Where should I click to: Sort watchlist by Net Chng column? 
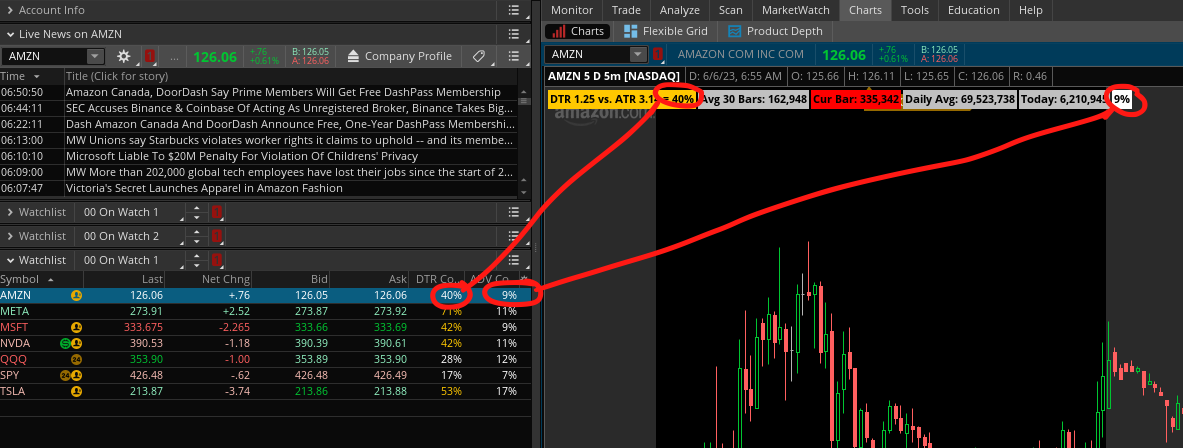(x=208, y=279)
